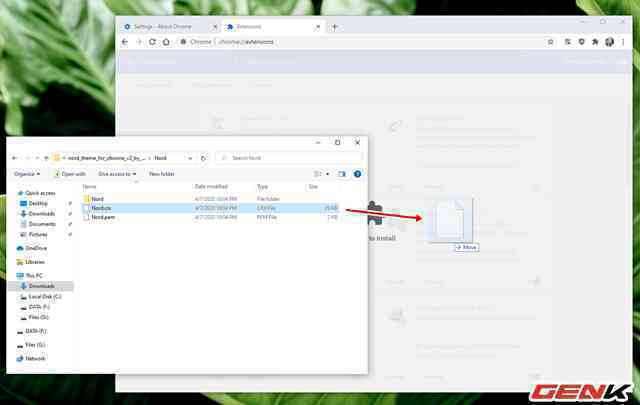Screen dimensions: 640x405
Task: Bookmark this page with the star icon
Action: pos(550,42)
